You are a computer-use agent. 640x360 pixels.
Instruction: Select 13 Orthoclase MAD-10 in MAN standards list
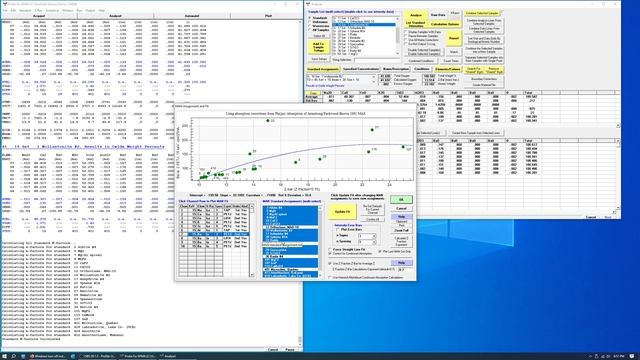(x=290, y=227)
